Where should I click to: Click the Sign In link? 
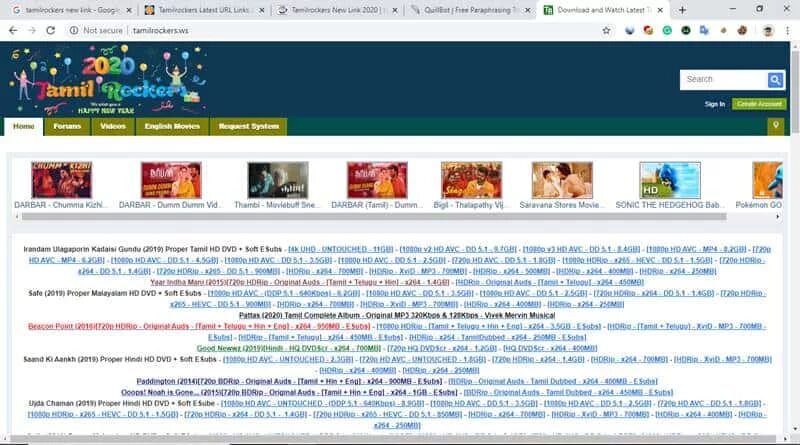(x=715, y=104)
